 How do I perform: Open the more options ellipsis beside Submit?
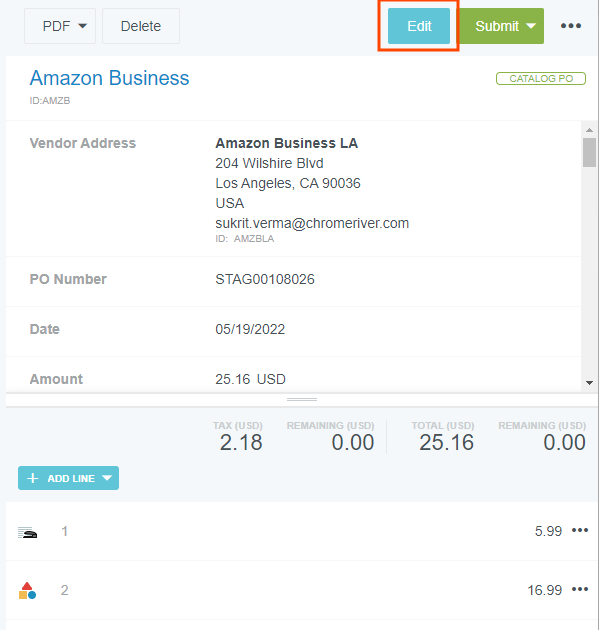tap(570, 26)
